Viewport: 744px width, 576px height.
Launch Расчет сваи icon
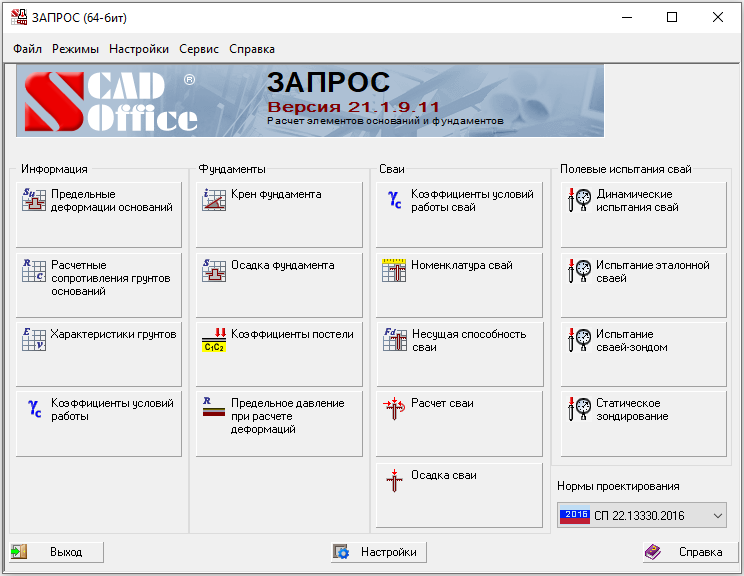coord(394,408)
